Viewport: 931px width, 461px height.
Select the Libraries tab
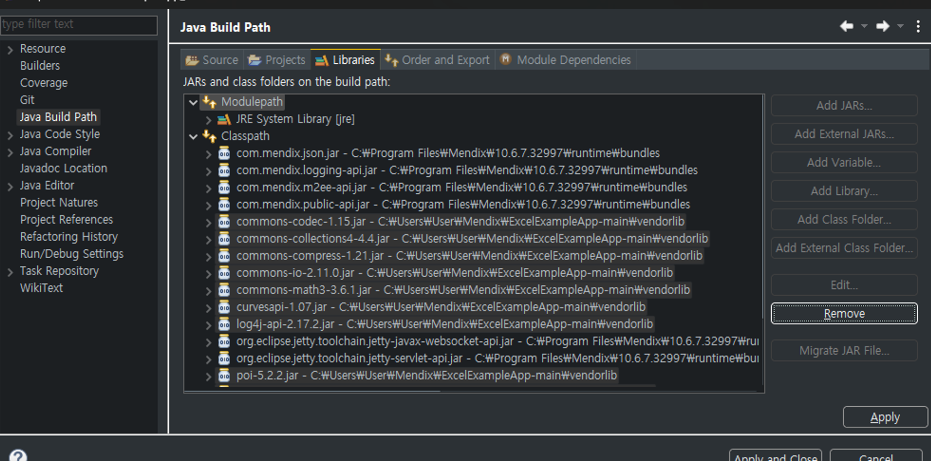[x=346, y=60]
